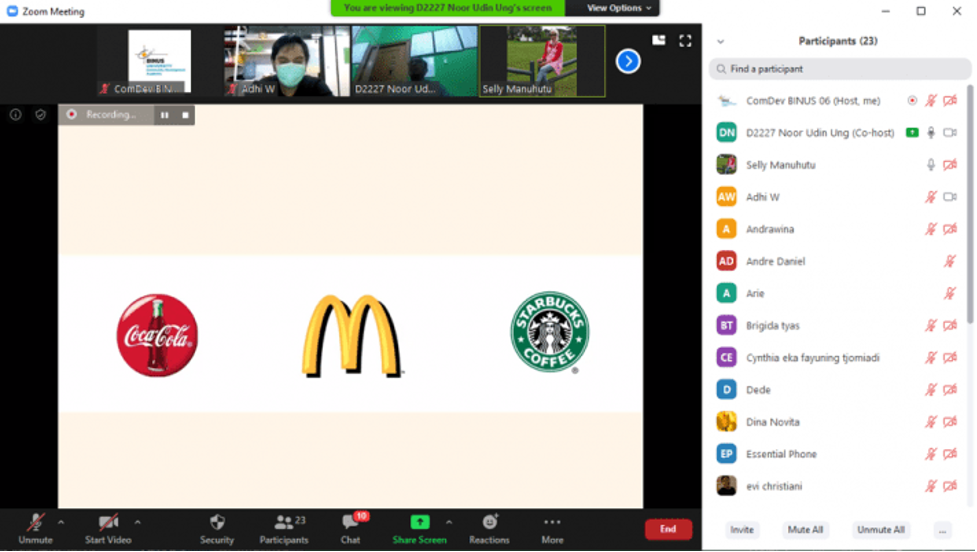Show next video thumbnails with blue arrow

[x=628, y=61]
